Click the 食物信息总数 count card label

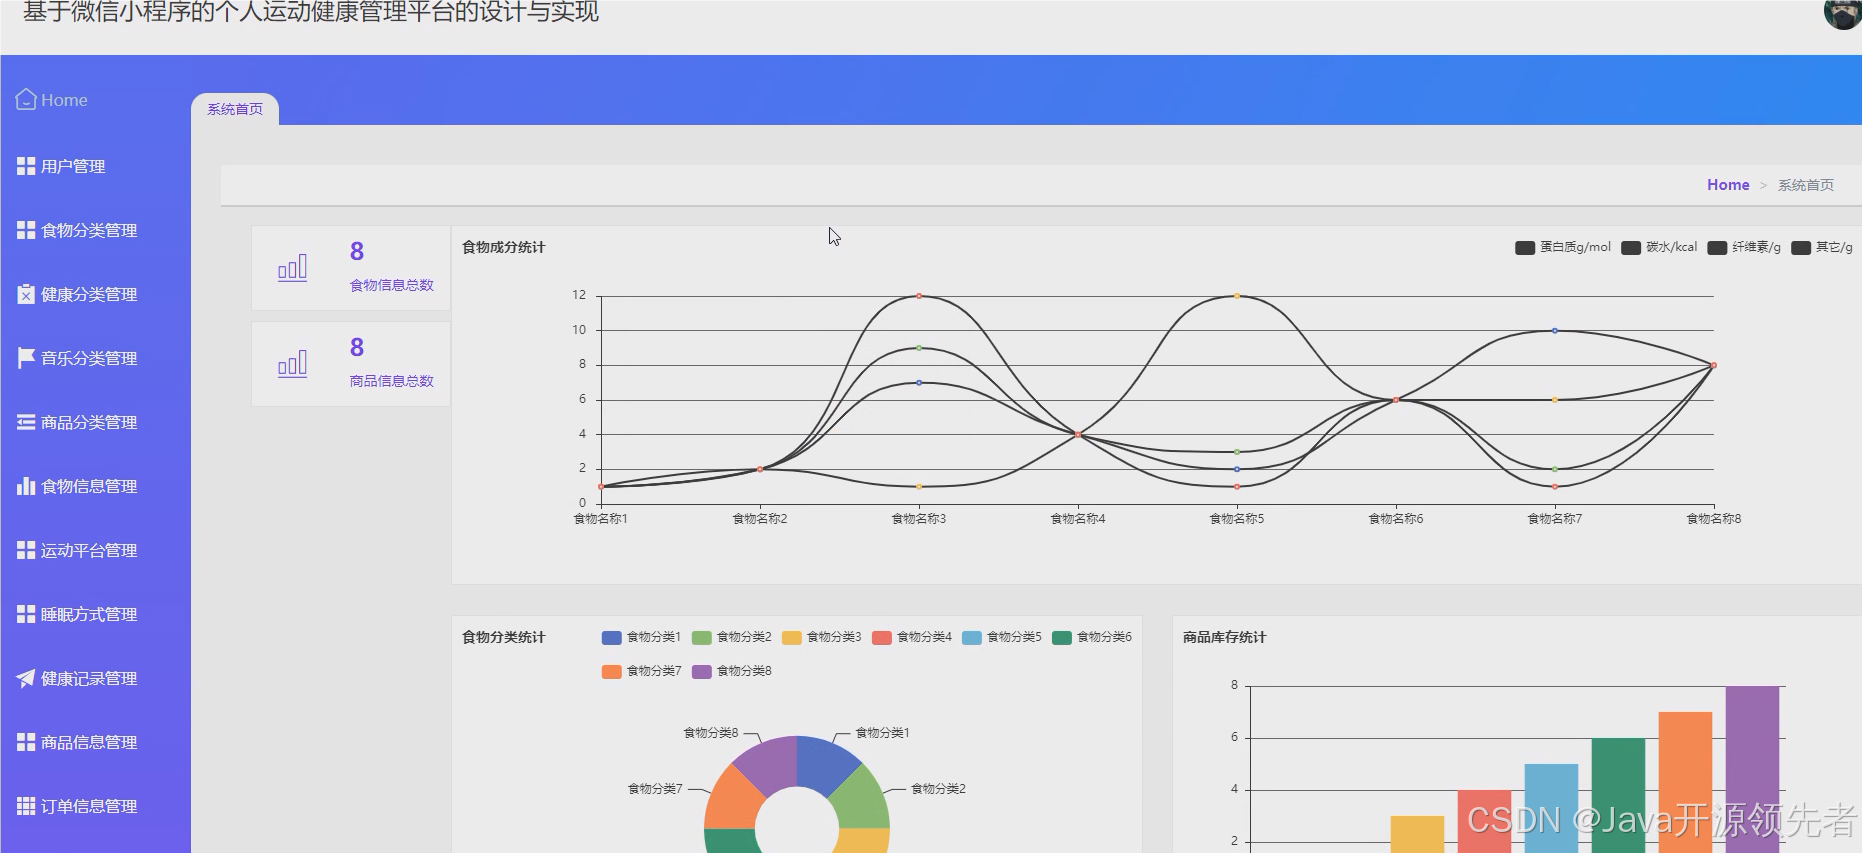point(391,285)
